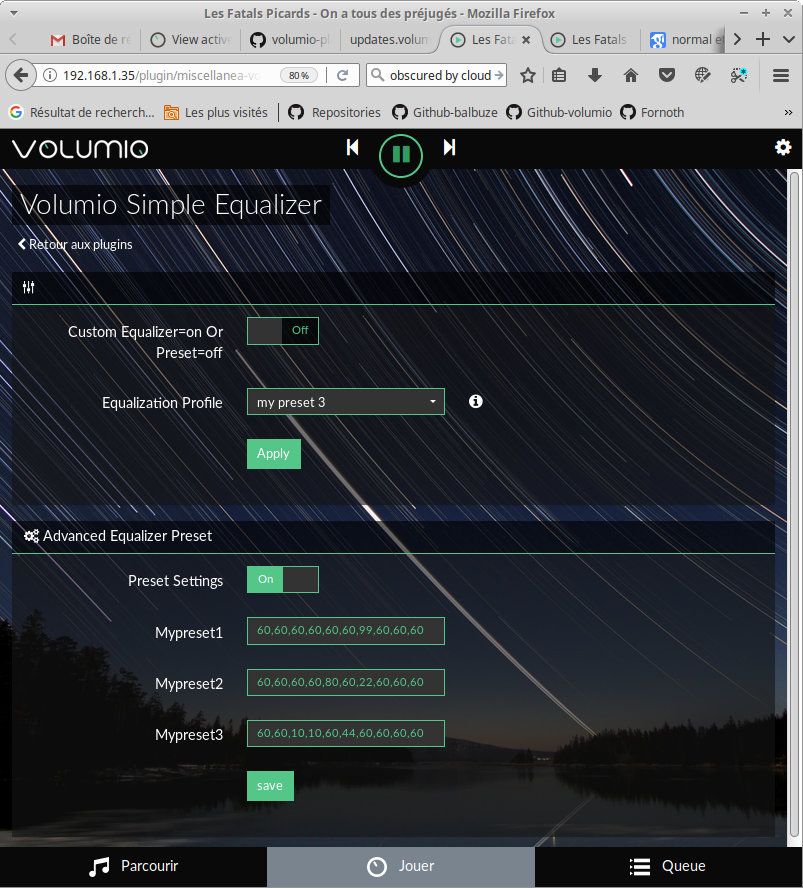Switch to 'normal e' search tab

[687, 40]
